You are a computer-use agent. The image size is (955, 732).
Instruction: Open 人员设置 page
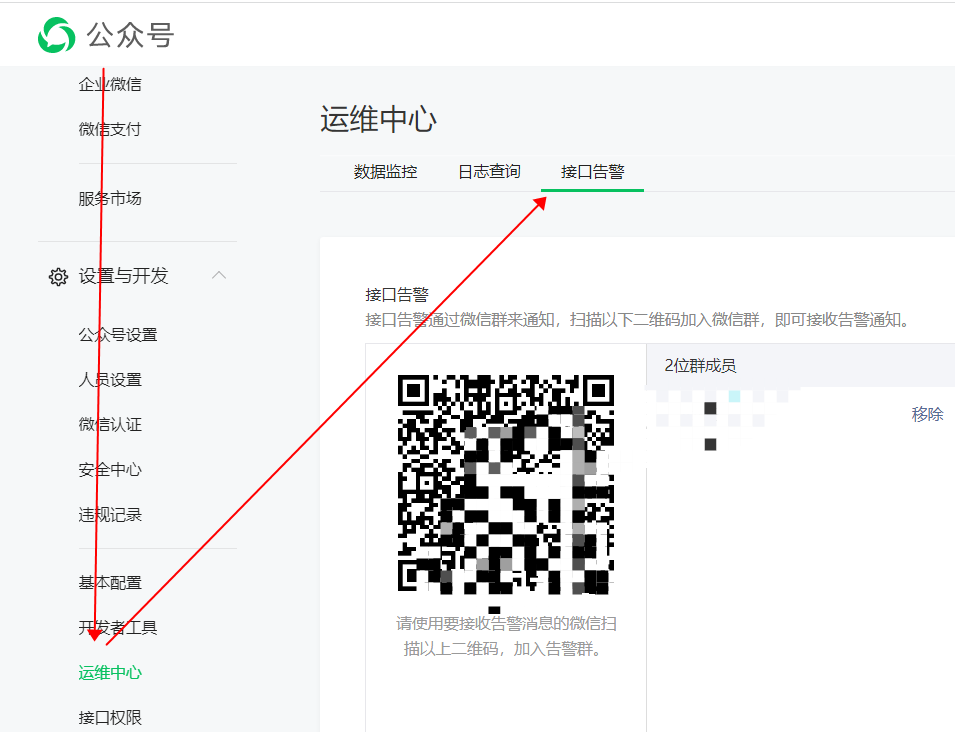[110, 380]
